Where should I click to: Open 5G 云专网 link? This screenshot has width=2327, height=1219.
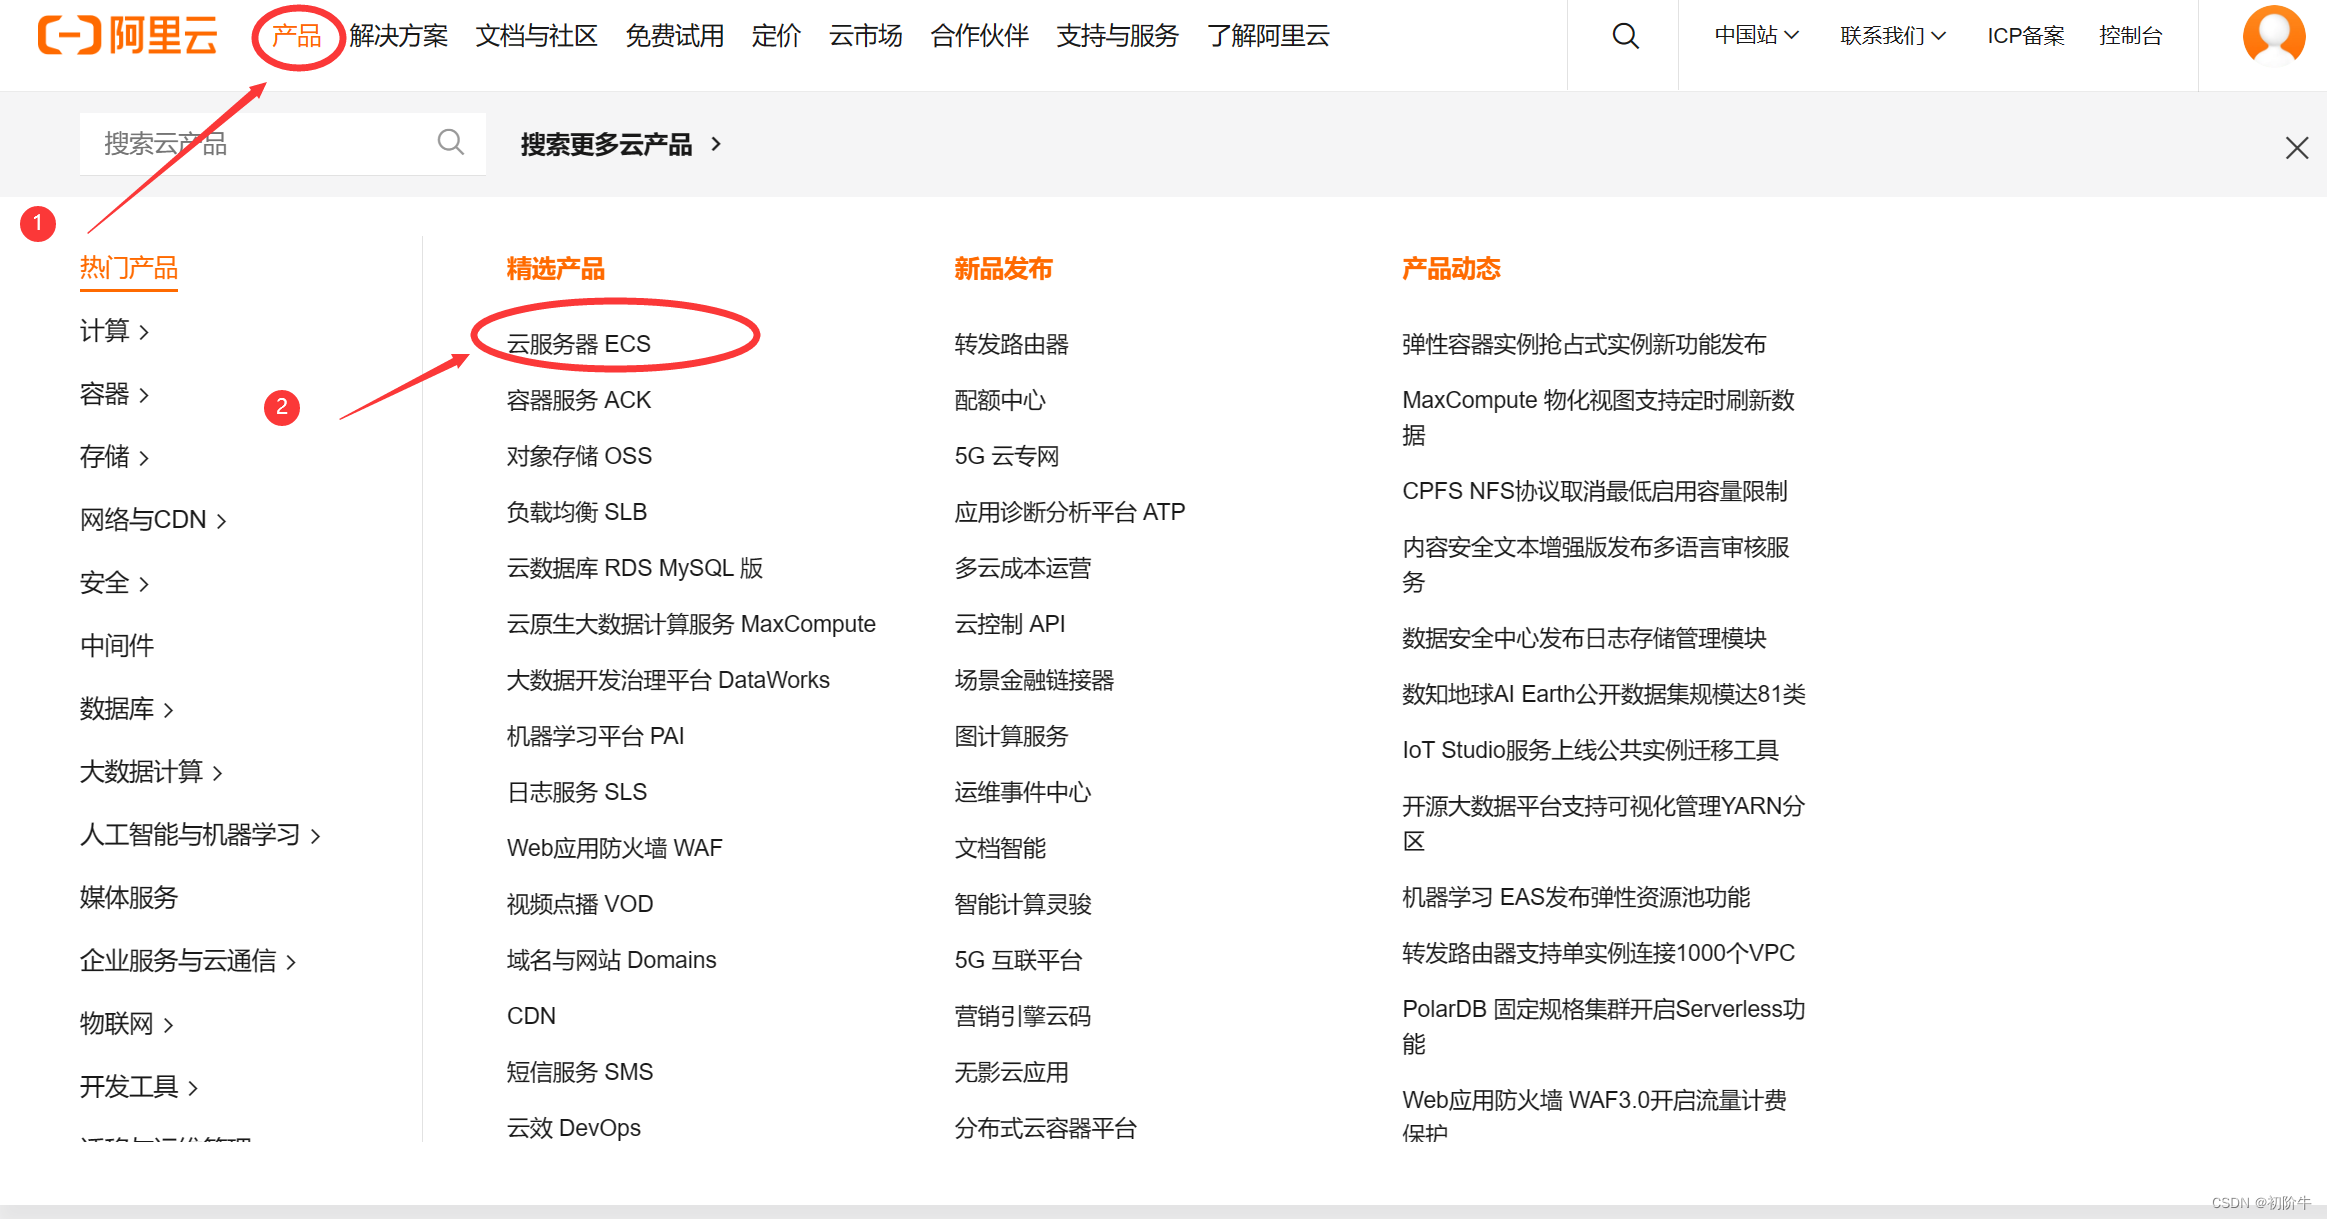coord(1007,456)
